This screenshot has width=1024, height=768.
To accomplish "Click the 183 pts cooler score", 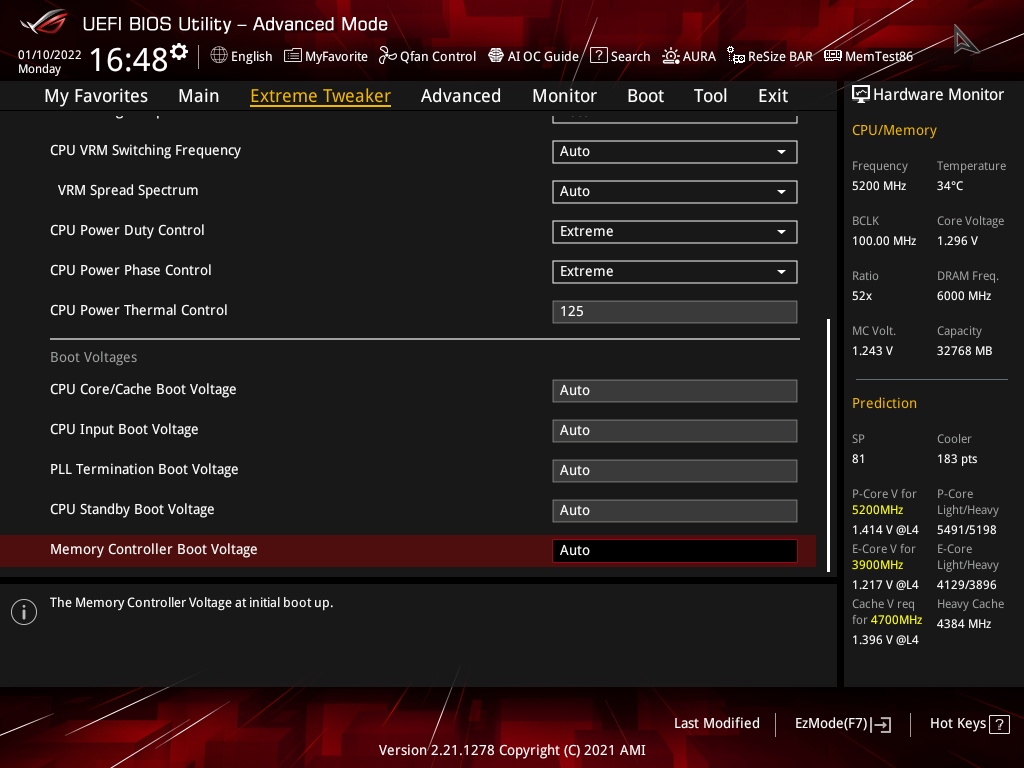I will pos(957,459).
